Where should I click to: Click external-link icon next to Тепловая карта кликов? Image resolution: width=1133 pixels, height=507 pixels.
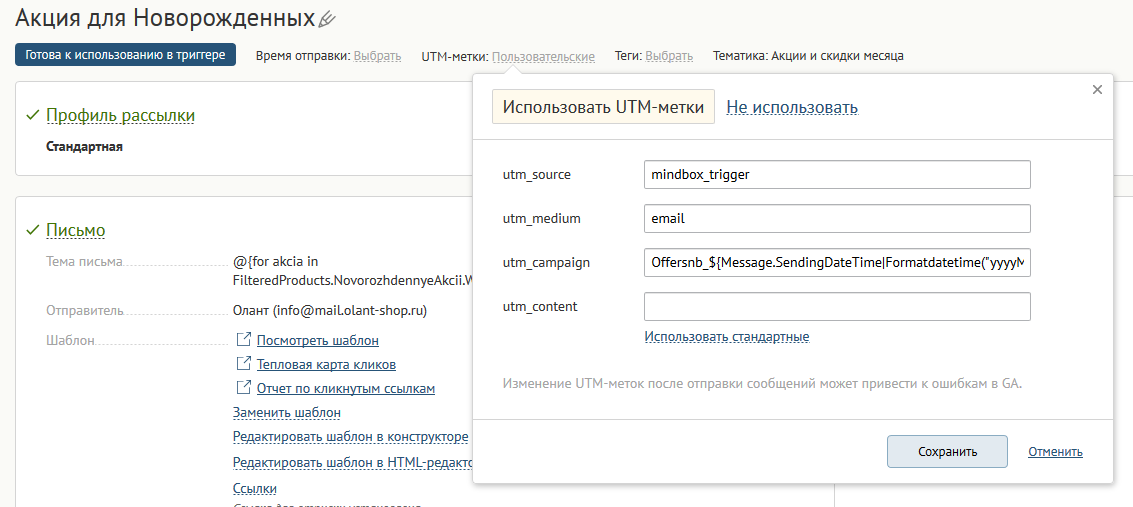pyautogui.click(x=244, y=364)
